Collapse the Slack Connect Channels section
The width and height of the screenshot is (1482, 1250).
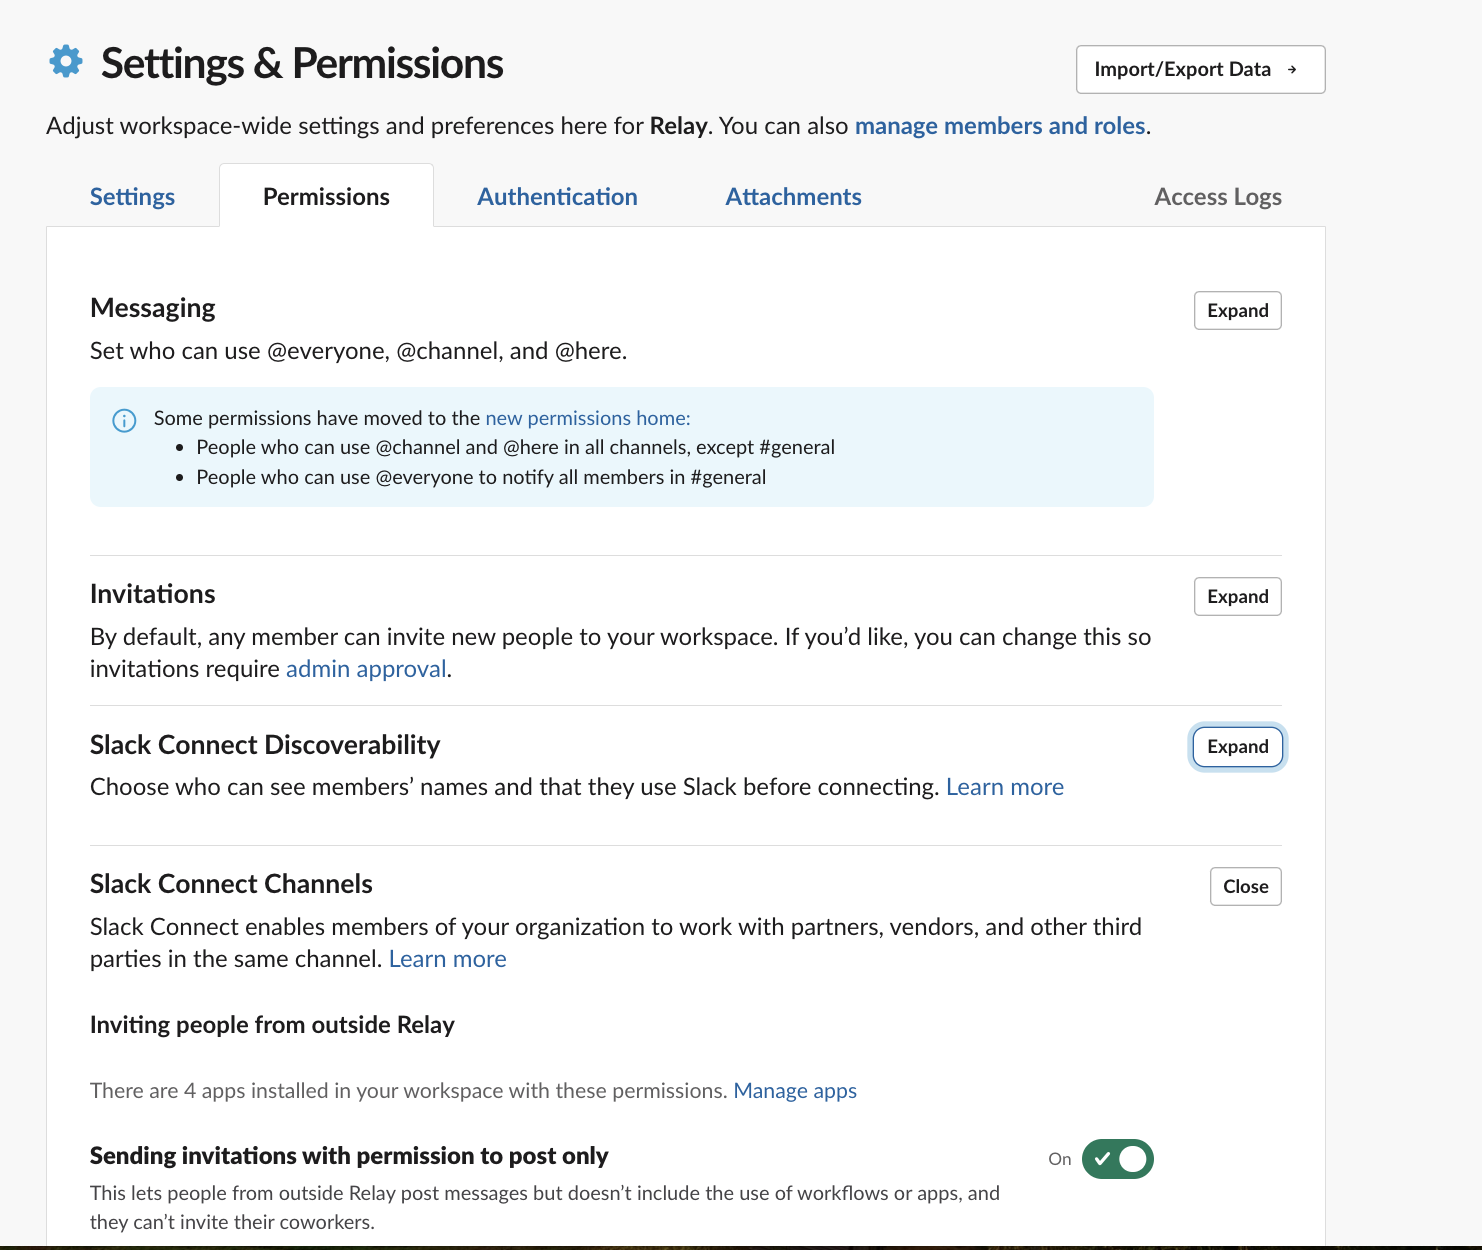pos(1245,886)
